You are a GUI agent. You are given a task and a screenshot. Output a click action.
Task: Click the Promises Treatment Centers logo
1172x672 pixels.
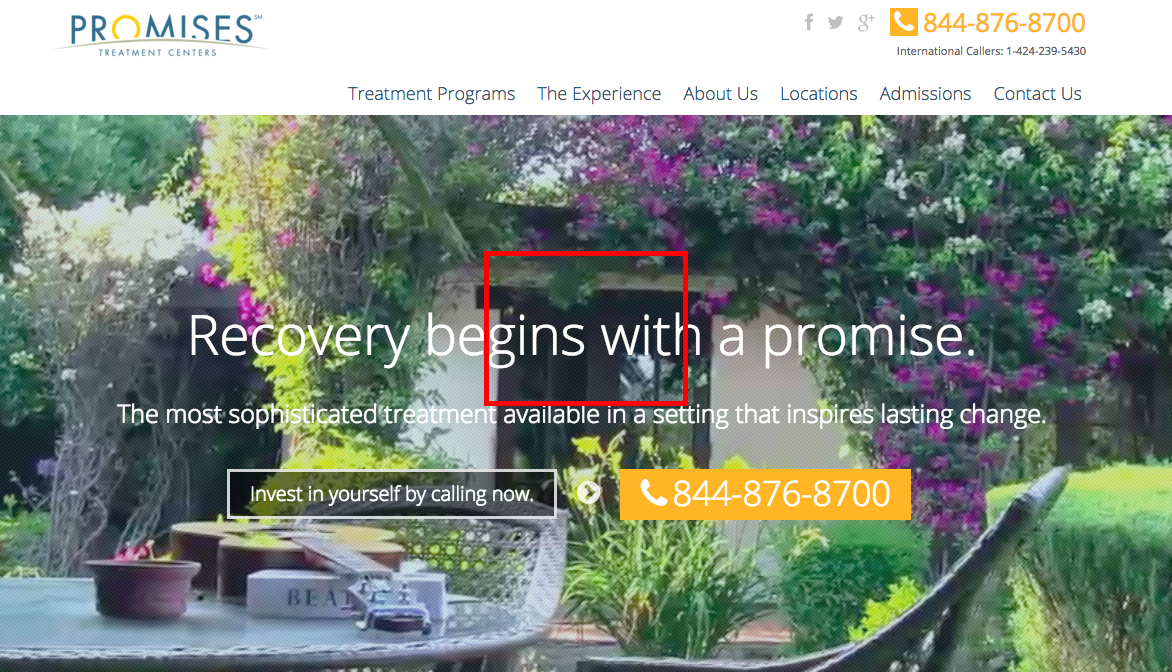pos(160,34)
